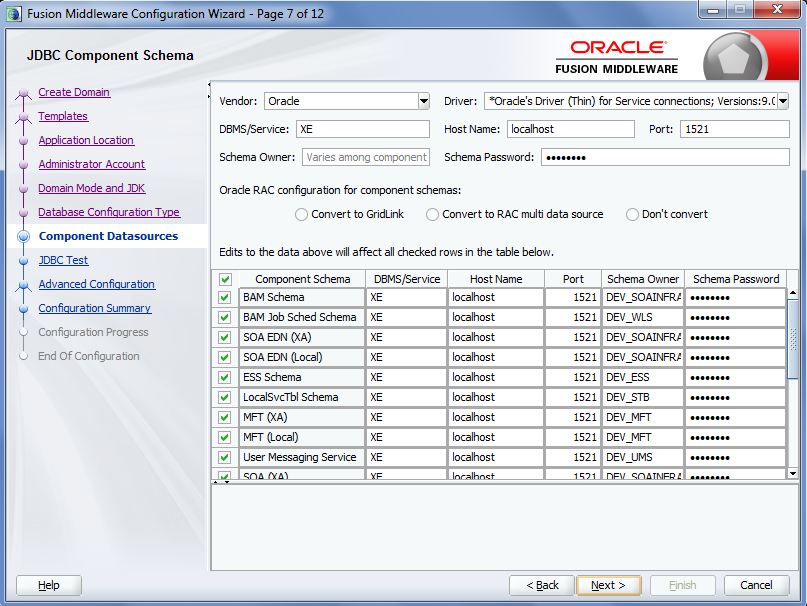This screenshot has height=606, width=807.
Task: Click the Cancel button
Action: 756,585
